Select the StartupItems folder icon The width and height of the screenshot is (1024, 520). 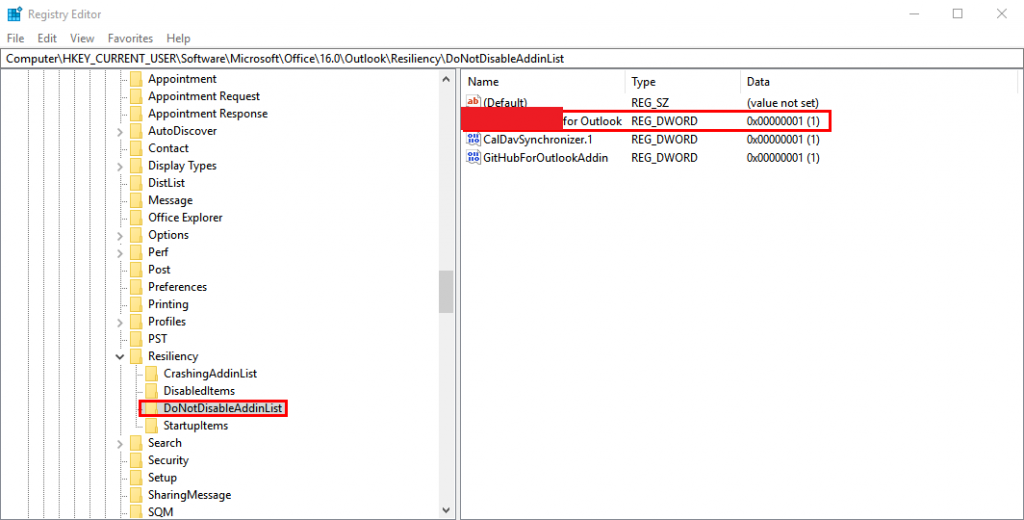coord(152,425)
